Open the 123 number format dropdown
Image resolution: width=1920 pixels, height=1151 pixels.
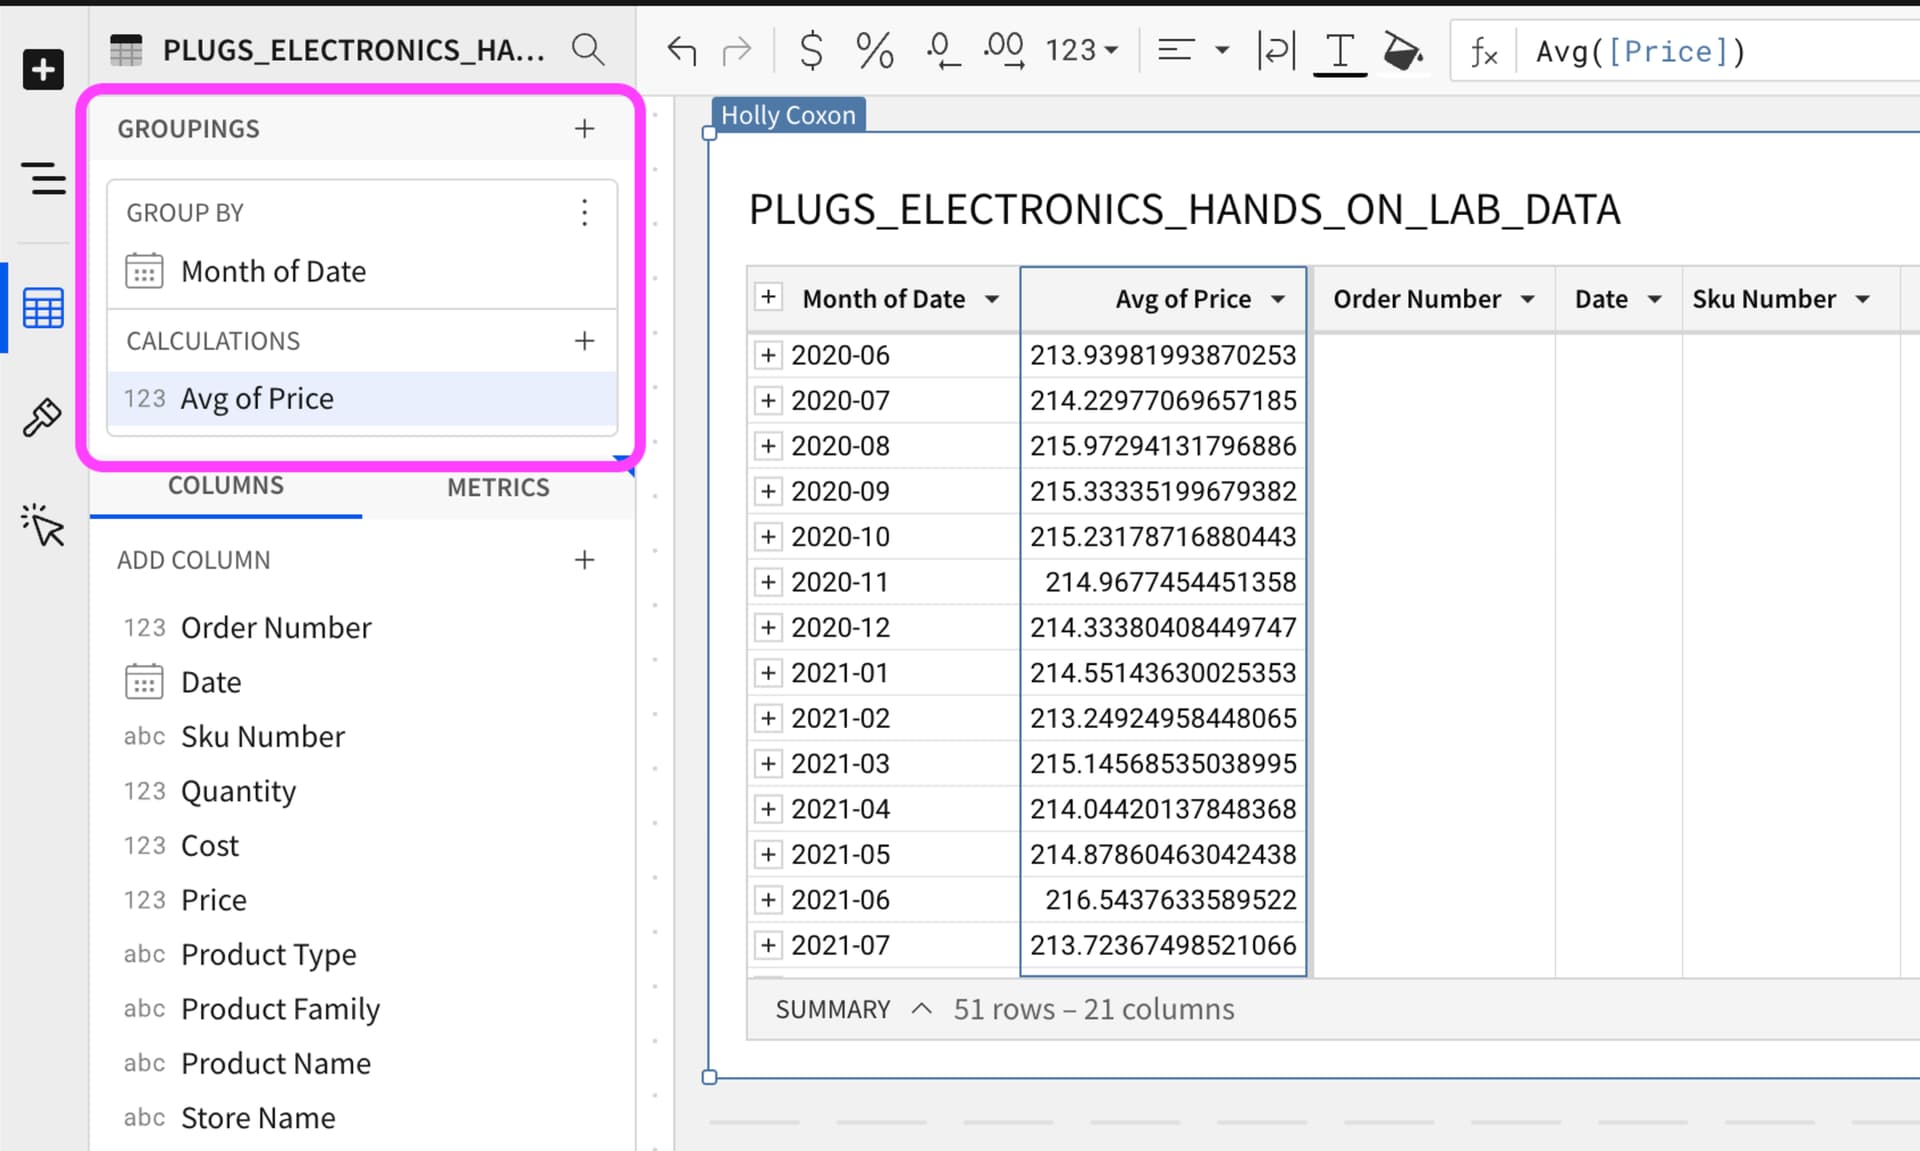pyautogui.click(x=1082, y=50)
